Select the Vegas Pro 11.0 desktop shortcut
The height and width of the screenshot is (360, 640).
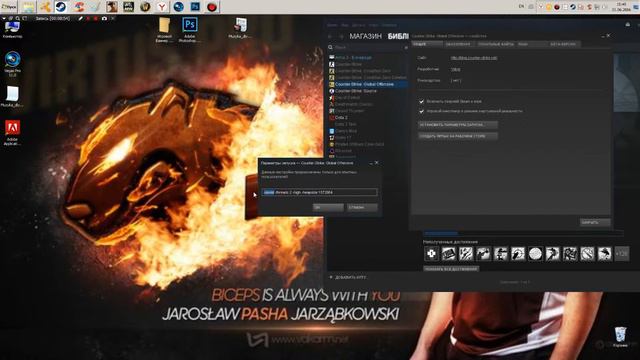[x=13, y=64]
